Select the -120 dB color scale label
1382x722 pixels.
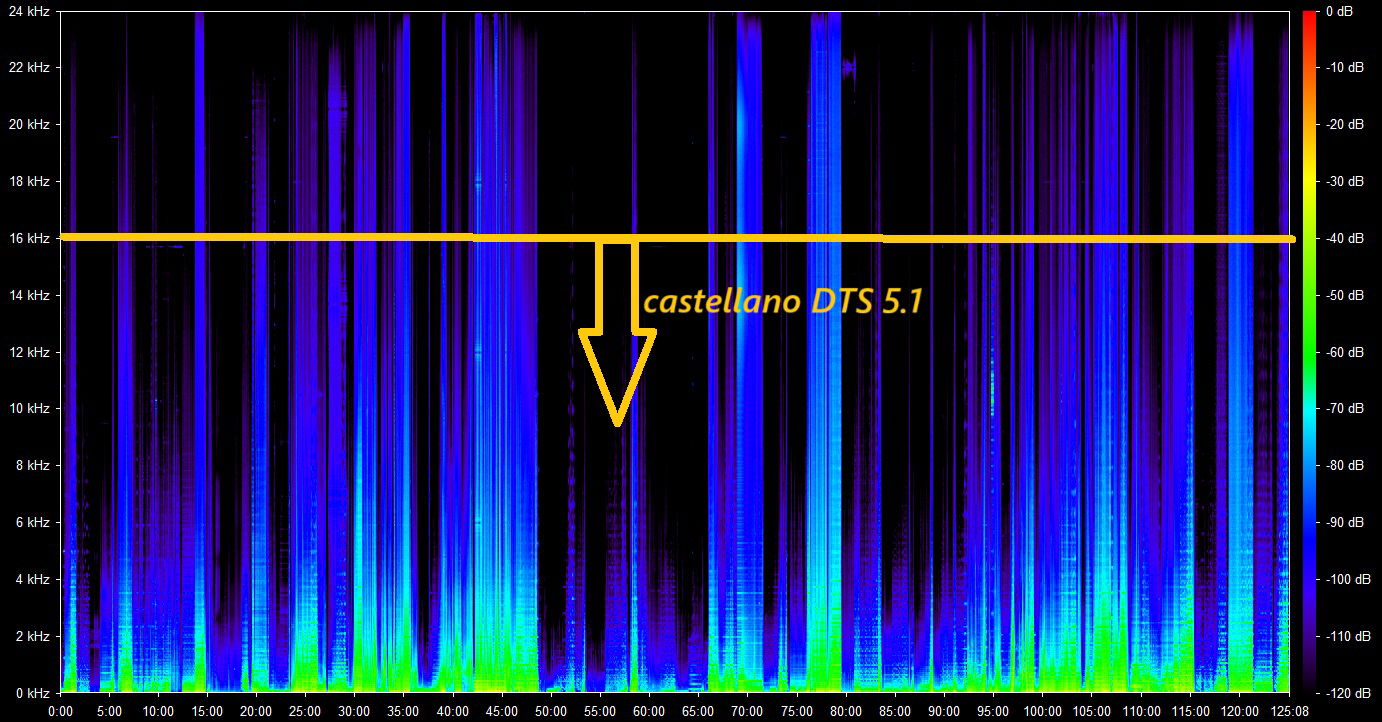tap(1344, 693)
